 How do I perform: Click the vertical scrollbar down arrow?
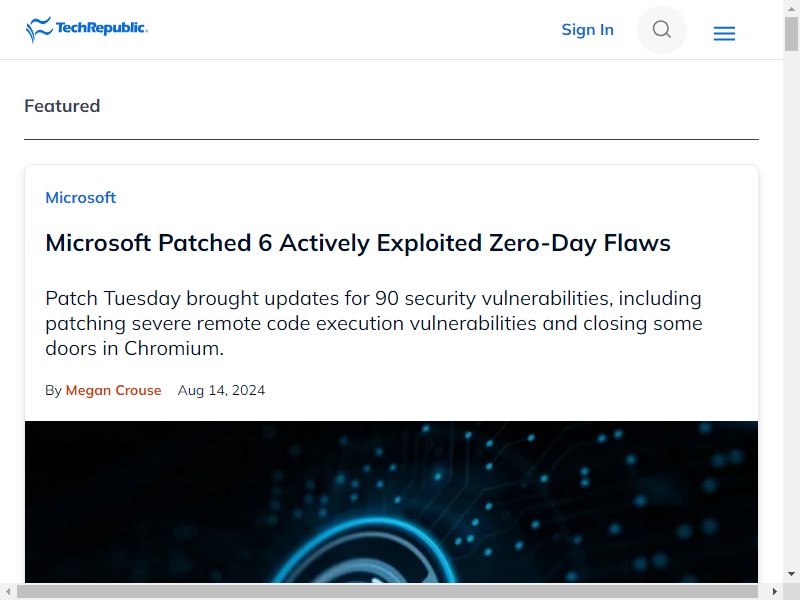791,574
